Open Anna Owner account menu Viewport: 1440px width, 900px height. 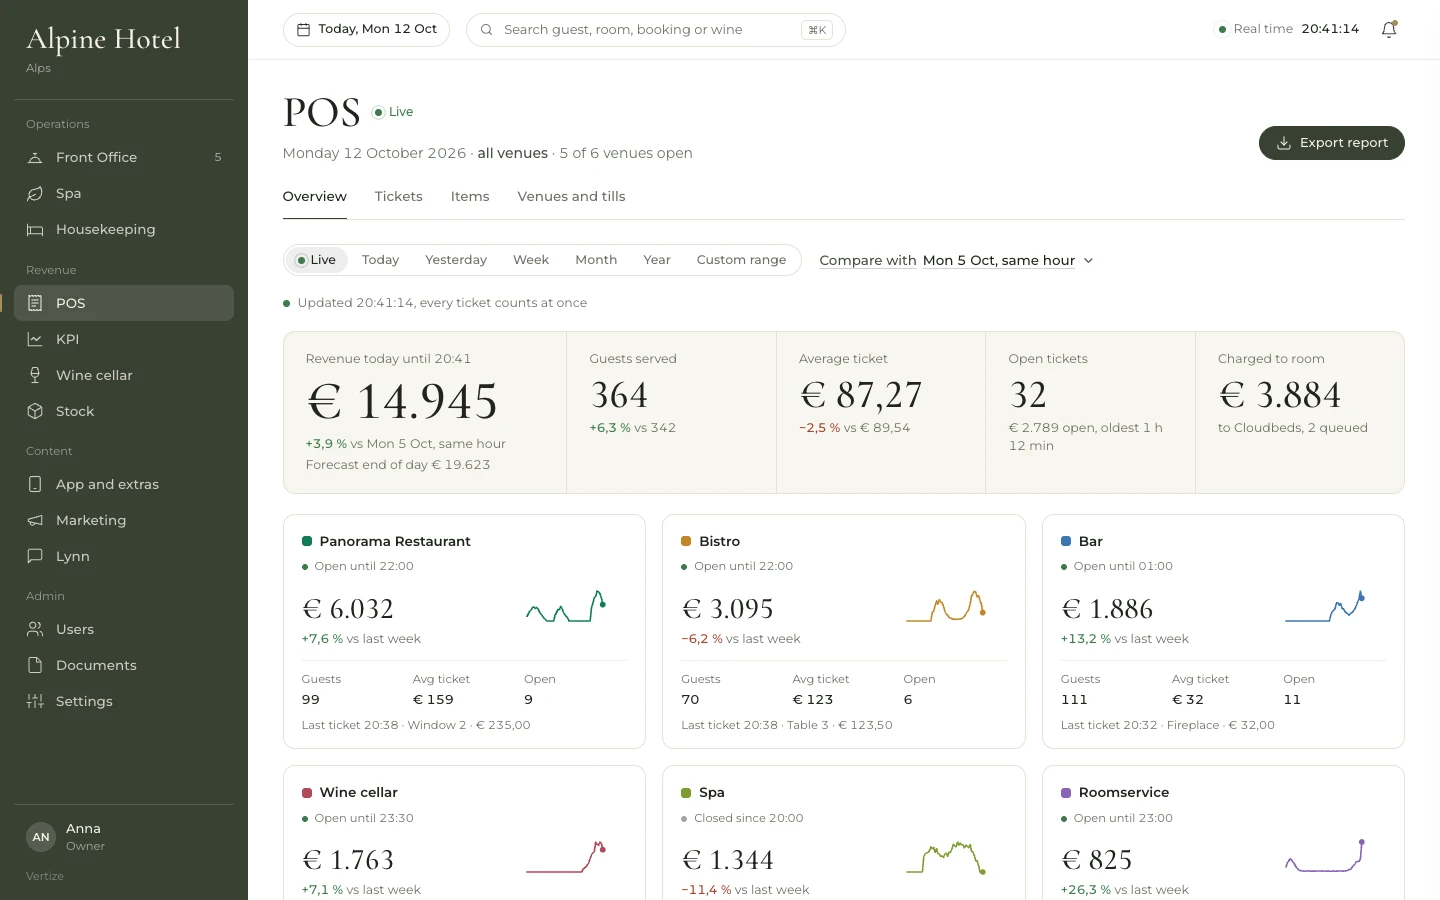click(124, 837)
